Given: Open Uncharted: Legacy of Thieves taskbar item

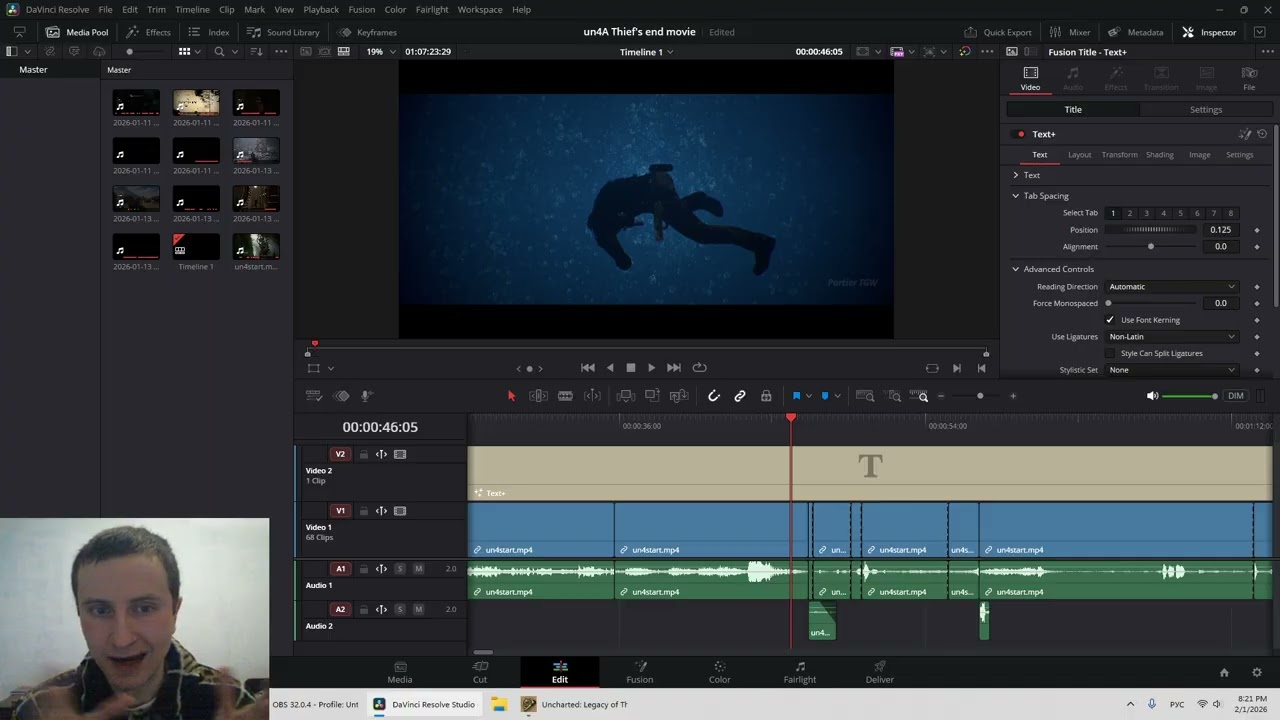Looking at the screenshot, I should (575, 704).
